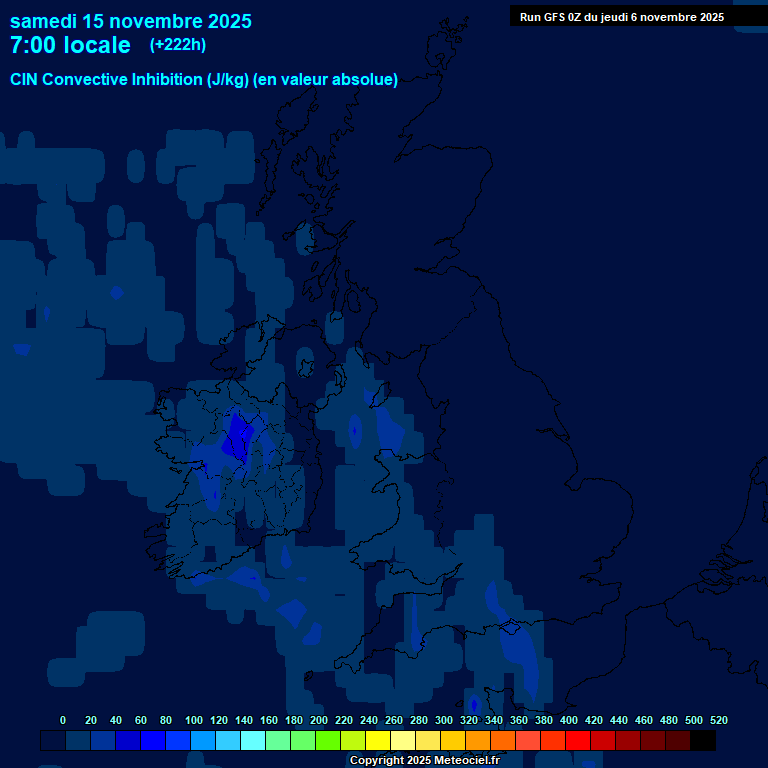The height and width of the screenshot is (768, 768).
Task: Click the light yellow swatch under 260
Action: point(402,741)
